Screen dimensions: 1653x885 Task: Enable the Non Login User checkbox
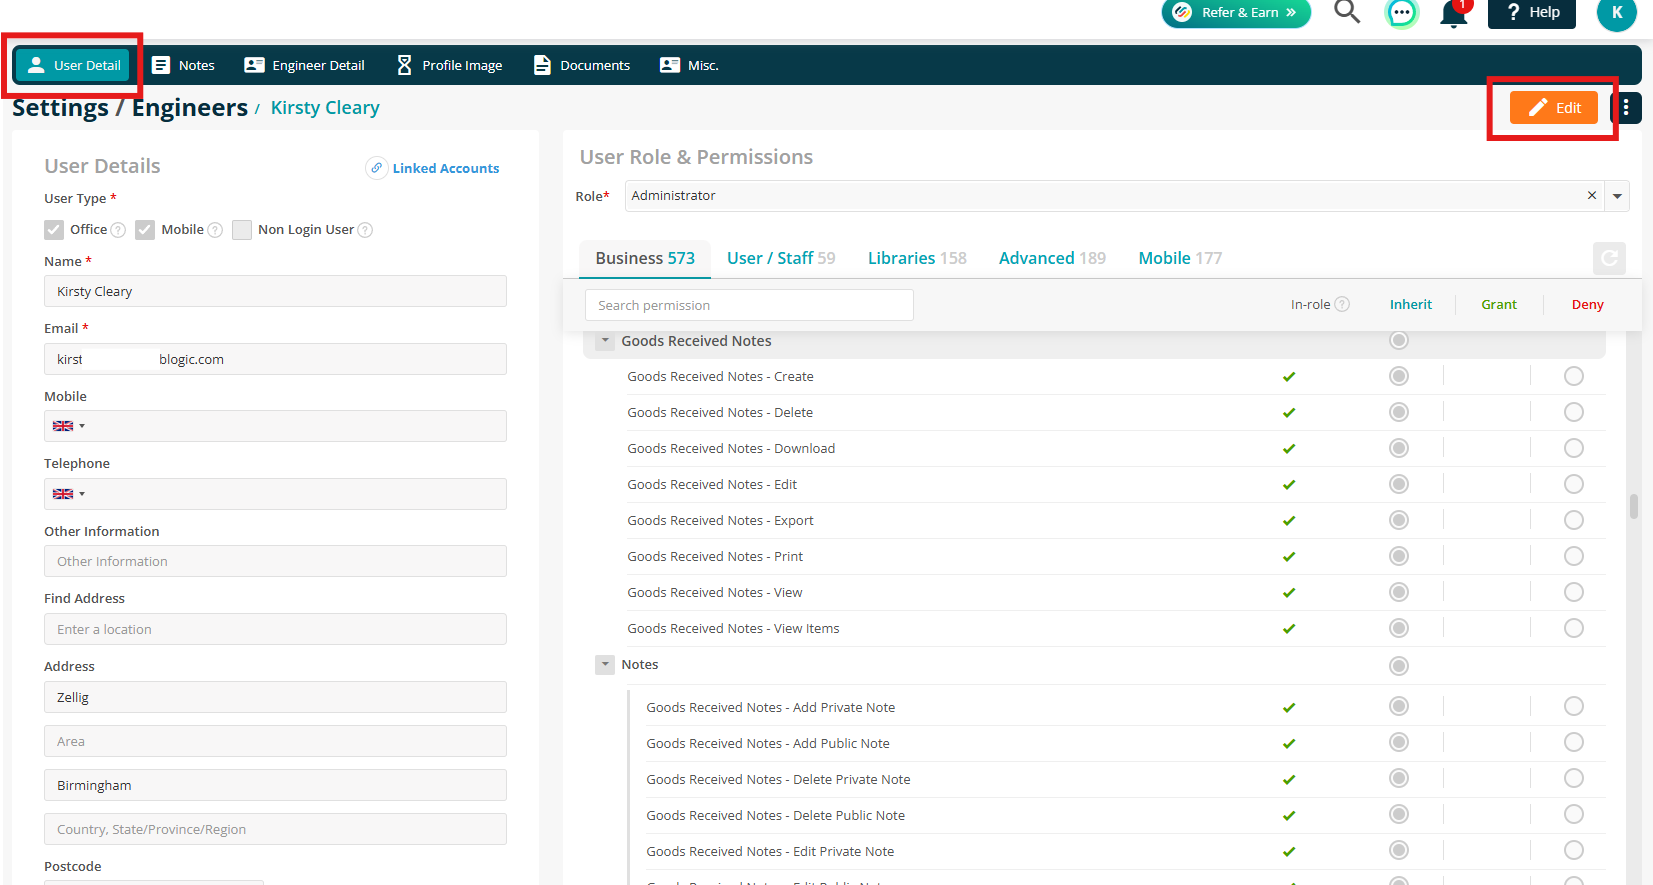(x=242, y=230)
